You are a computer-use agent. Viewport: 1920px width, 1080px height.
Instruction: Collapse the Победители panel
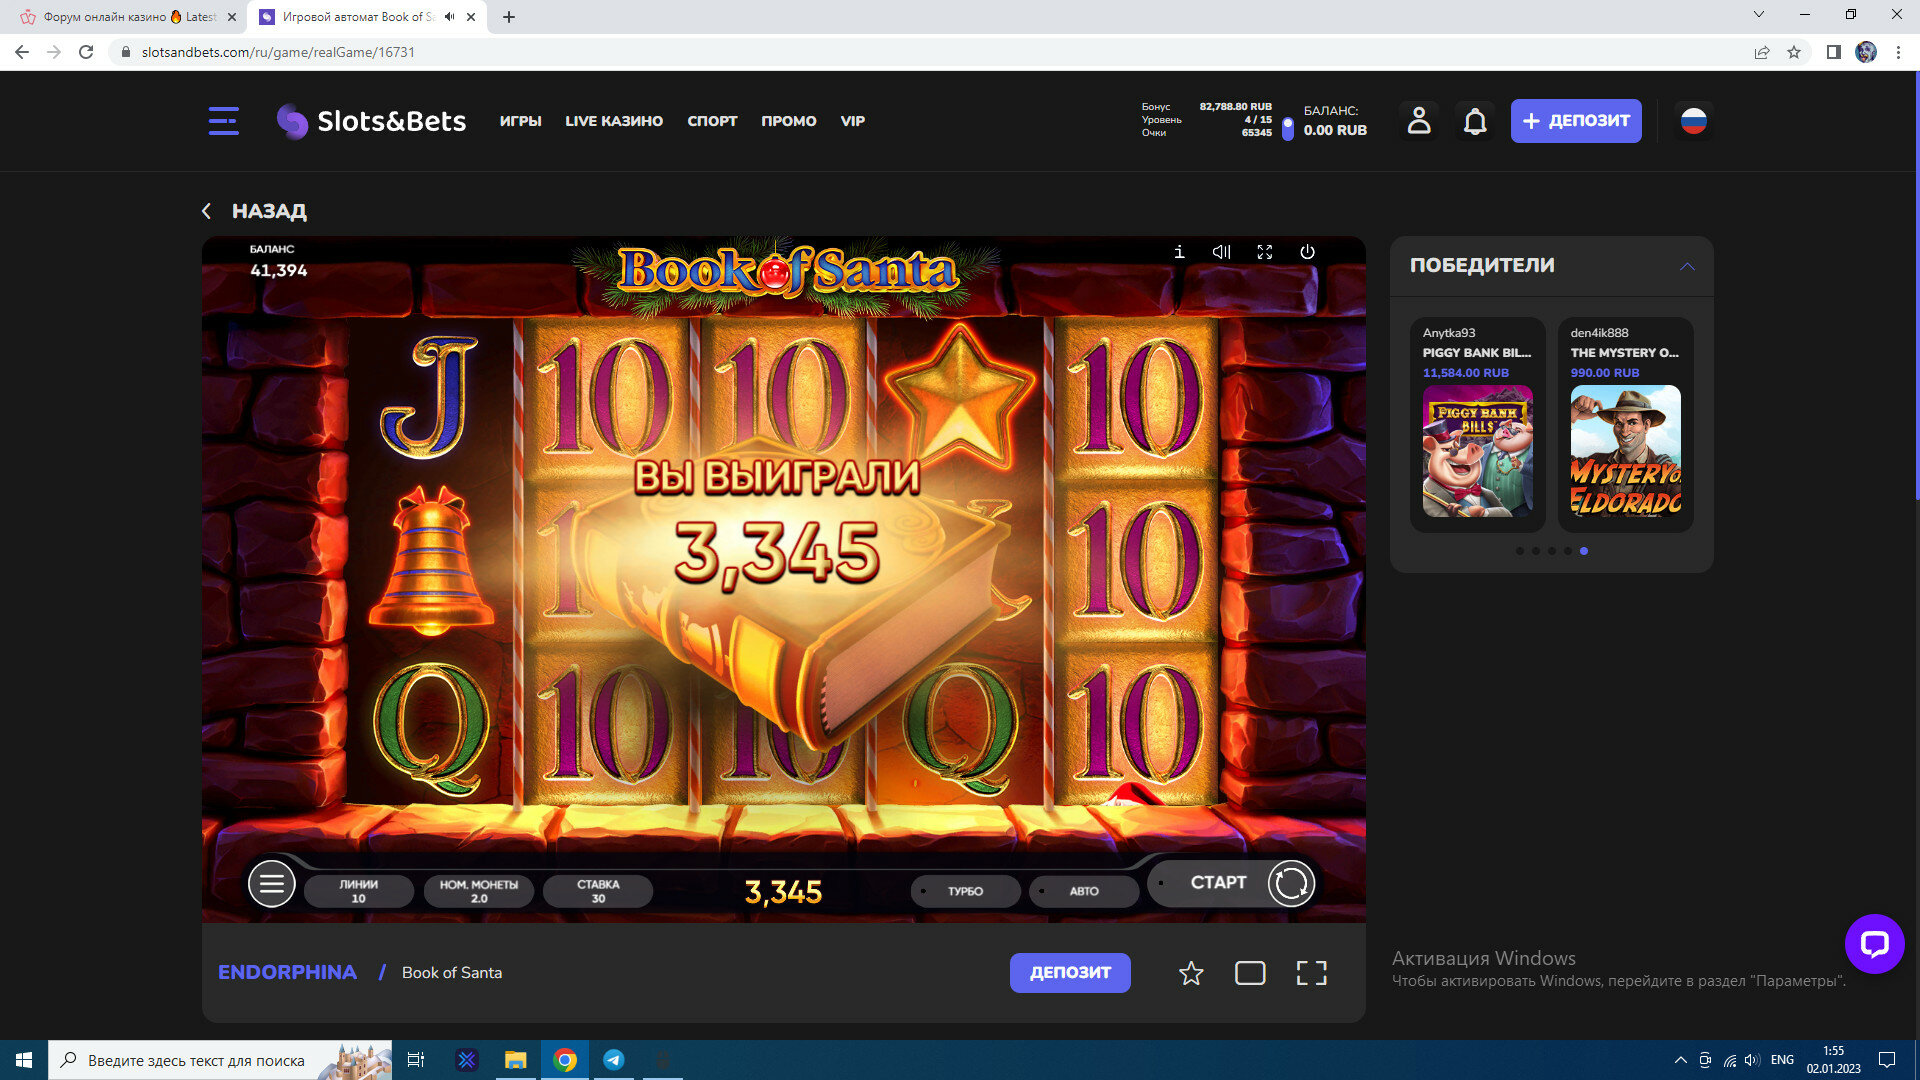coord(1687,266)
